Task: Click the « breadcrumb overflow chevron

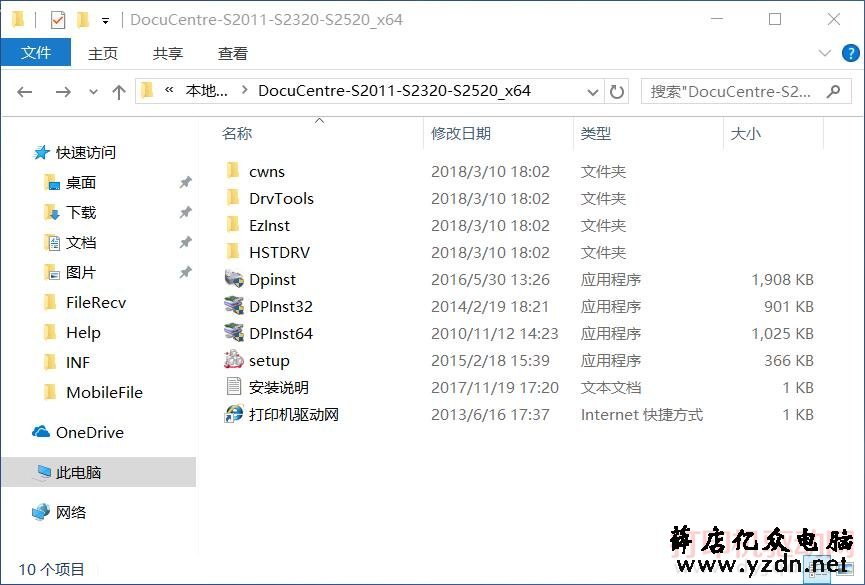Action: (x=169, y=90)
